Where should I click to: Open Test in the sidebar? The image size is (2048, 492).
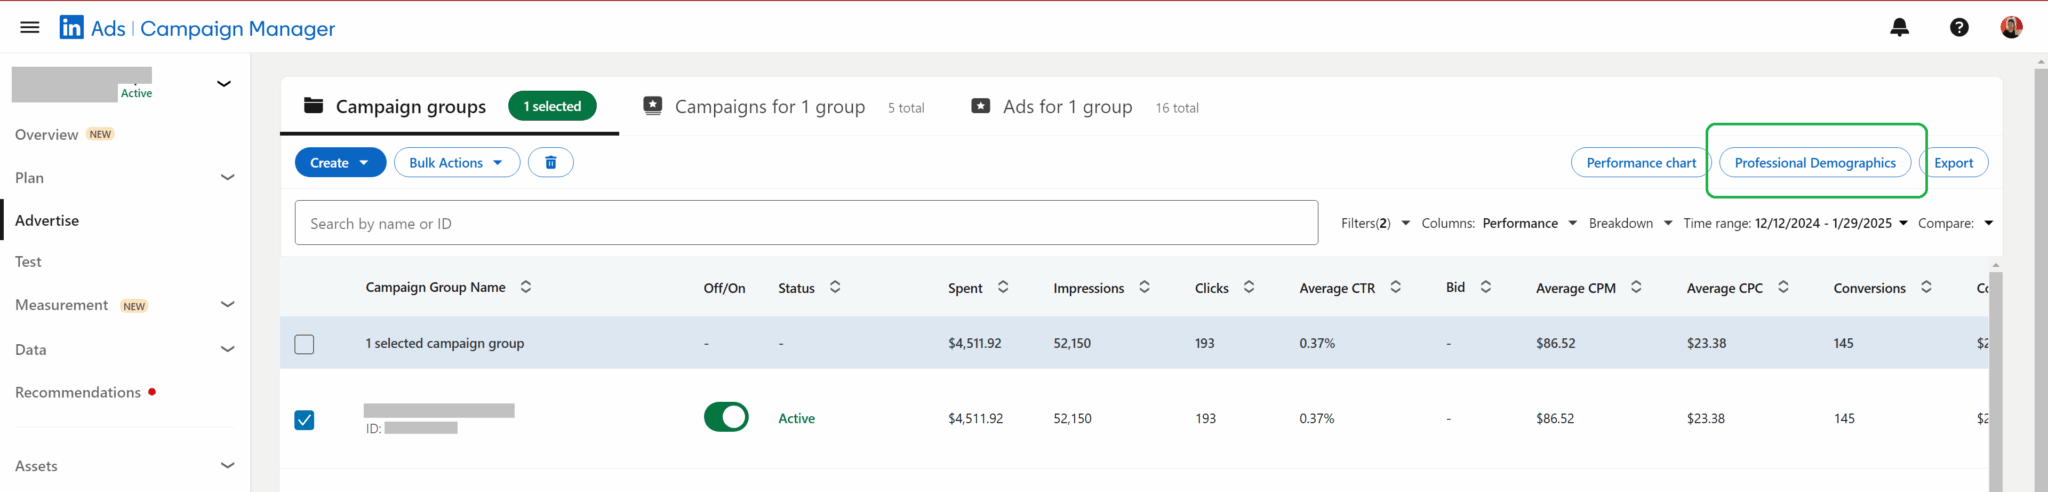point(28,261)
